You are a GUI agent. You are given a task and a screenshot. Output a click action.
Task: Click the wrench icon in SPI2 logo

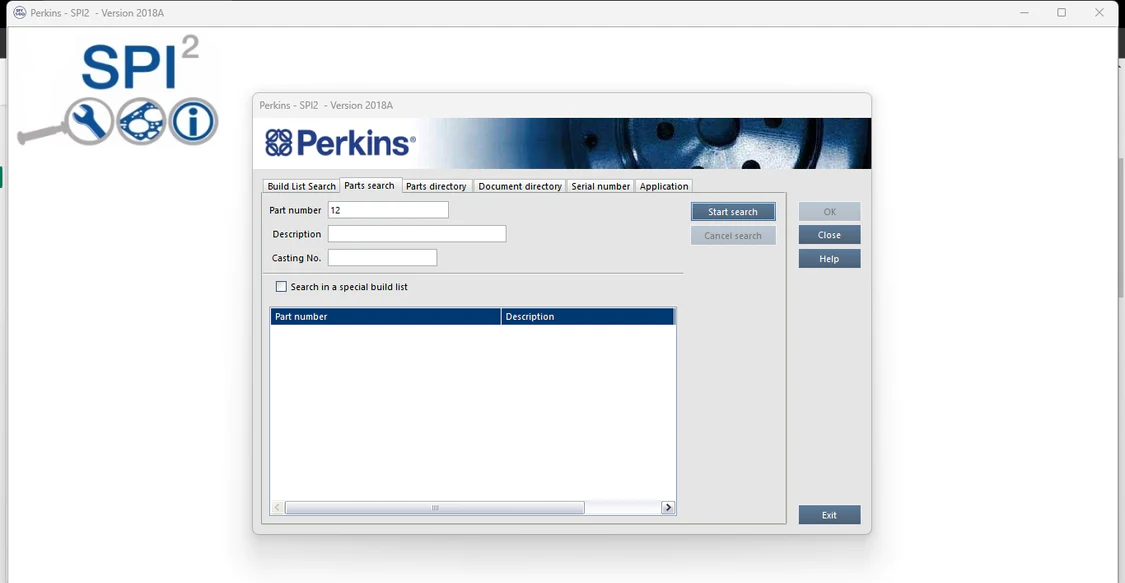click(x=88, y=122)
